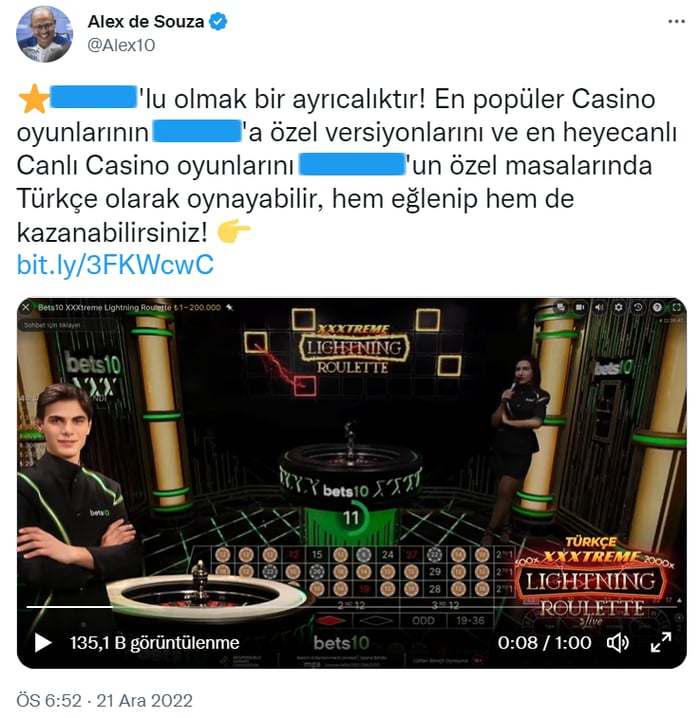Switch the in-game video camera view
The width and height of the screenshot is (700, 718).
580,307
